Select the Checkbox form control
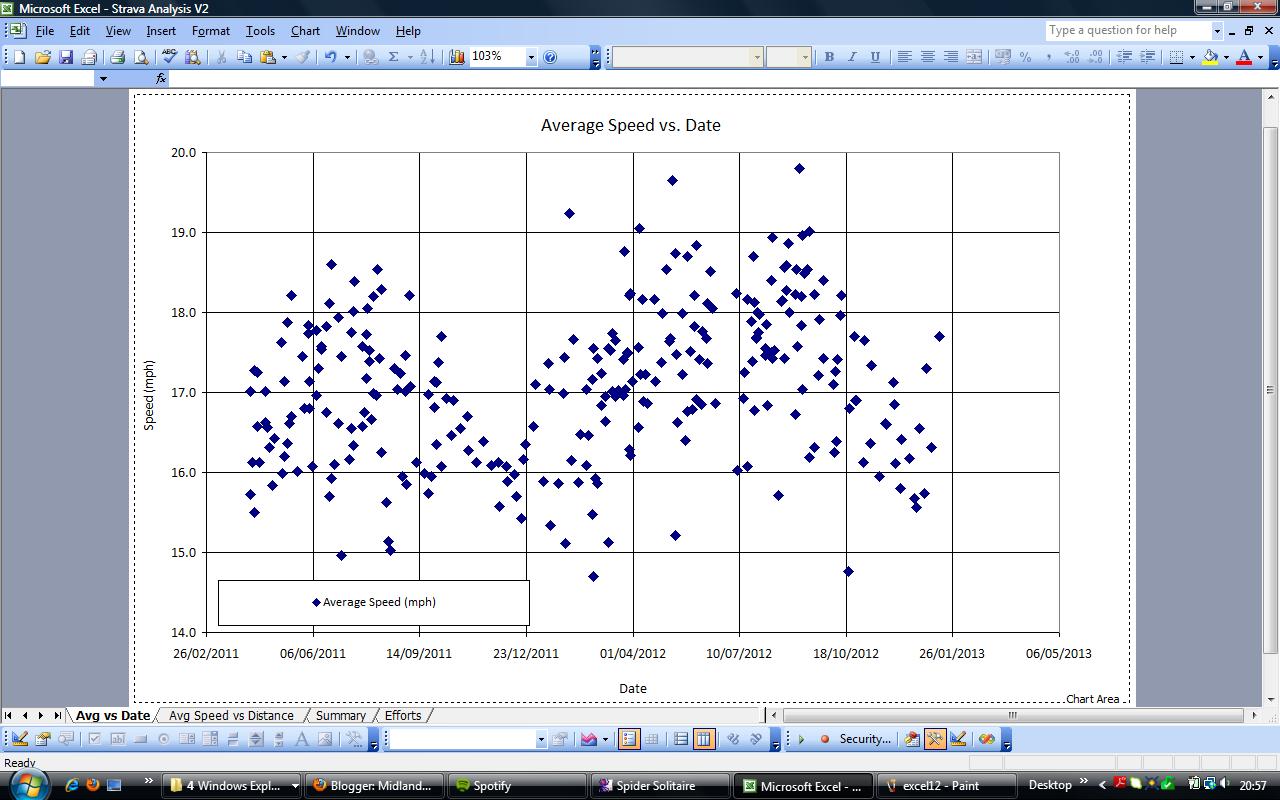Screen dimensions: 1280x800 pos(95,739)
